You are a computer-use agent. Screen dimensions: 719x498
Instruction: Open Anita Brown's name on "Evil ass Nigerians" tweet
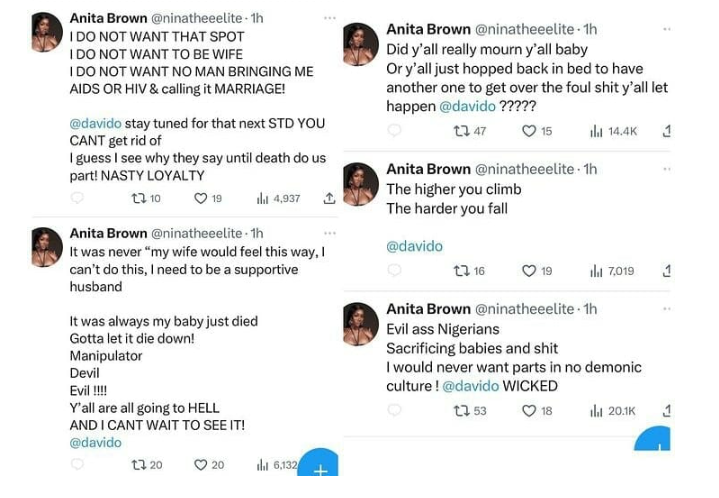[x=429, y=309]
